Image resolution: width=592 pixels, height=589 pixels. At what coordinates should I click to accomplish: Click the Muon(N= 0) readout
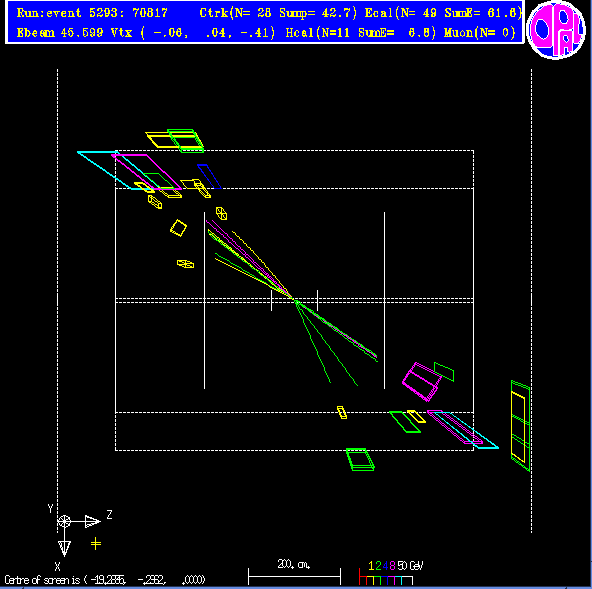point(479,32)
